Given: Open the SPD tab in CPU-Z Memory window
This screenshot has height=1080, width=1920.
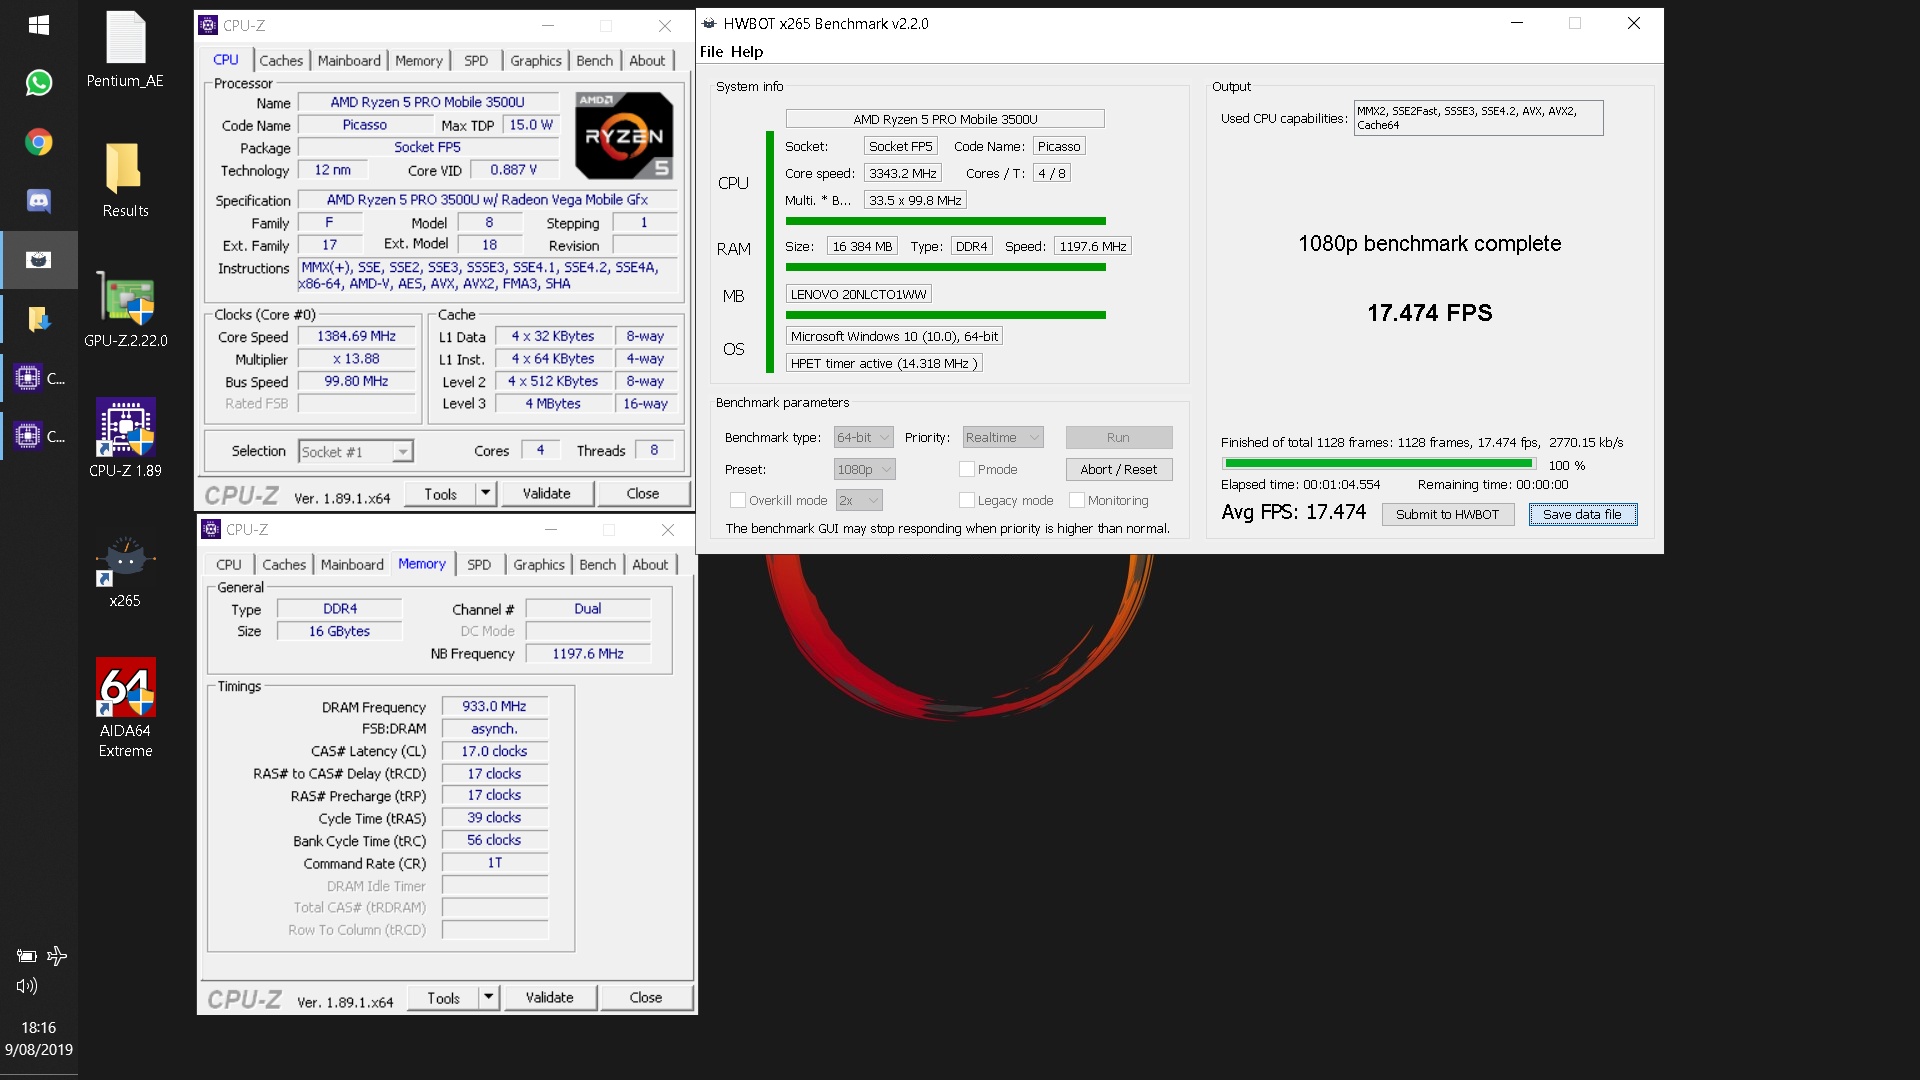Looking at the screenshot, I should [x=479, y=565].
